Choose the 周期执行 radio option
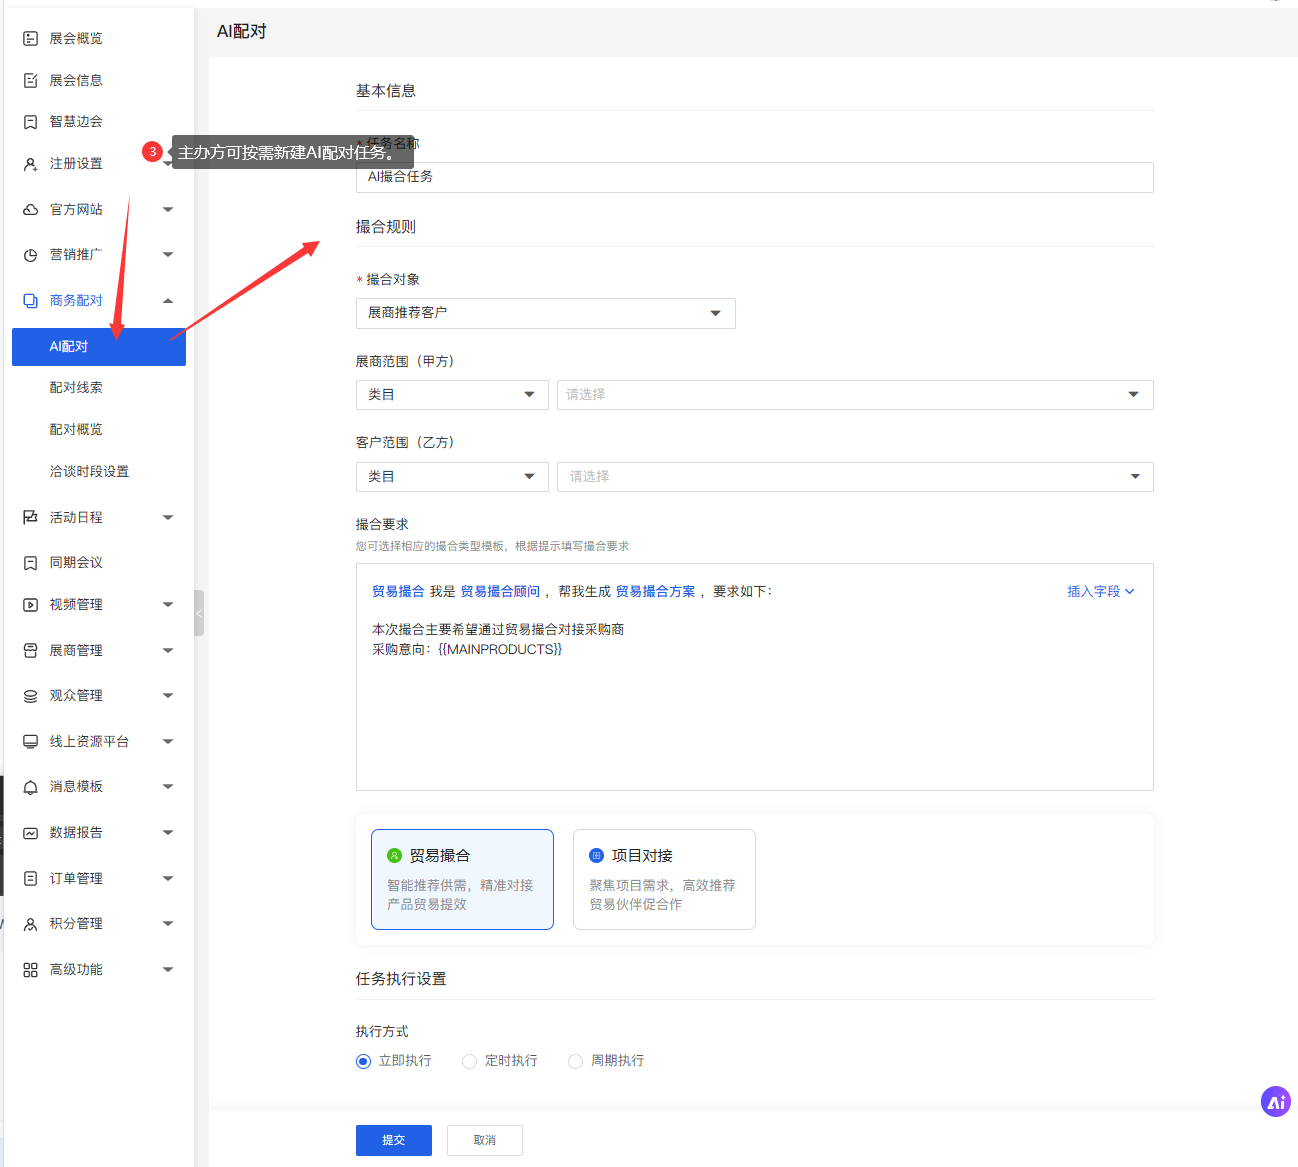The width and height of the screenshot is (1298, 1167). pos(575,1061)
